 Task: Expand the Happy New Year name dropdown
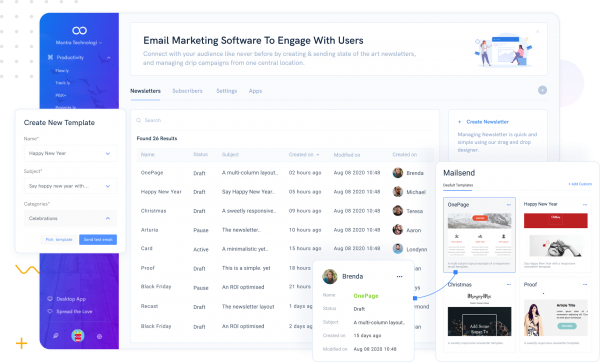click(70, 153)
